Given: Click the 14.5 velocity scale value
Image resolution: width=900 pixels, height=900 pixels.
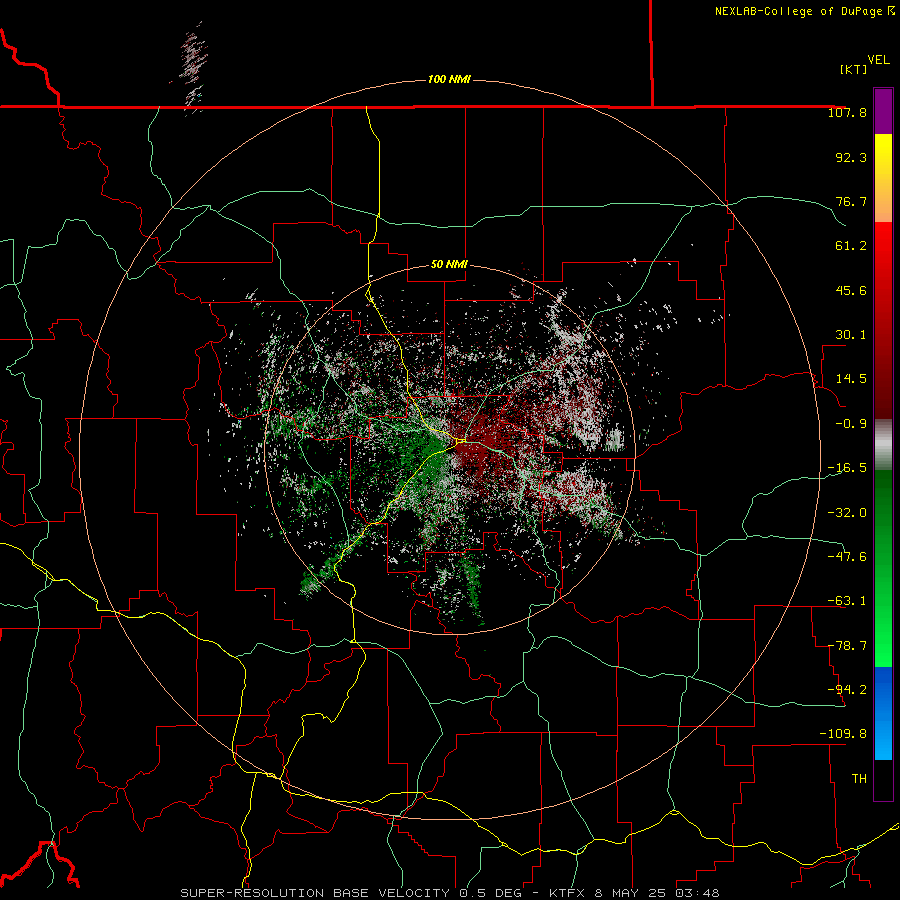Looking at the screenshot, I should pyautogui.click(x=851, y=379).
